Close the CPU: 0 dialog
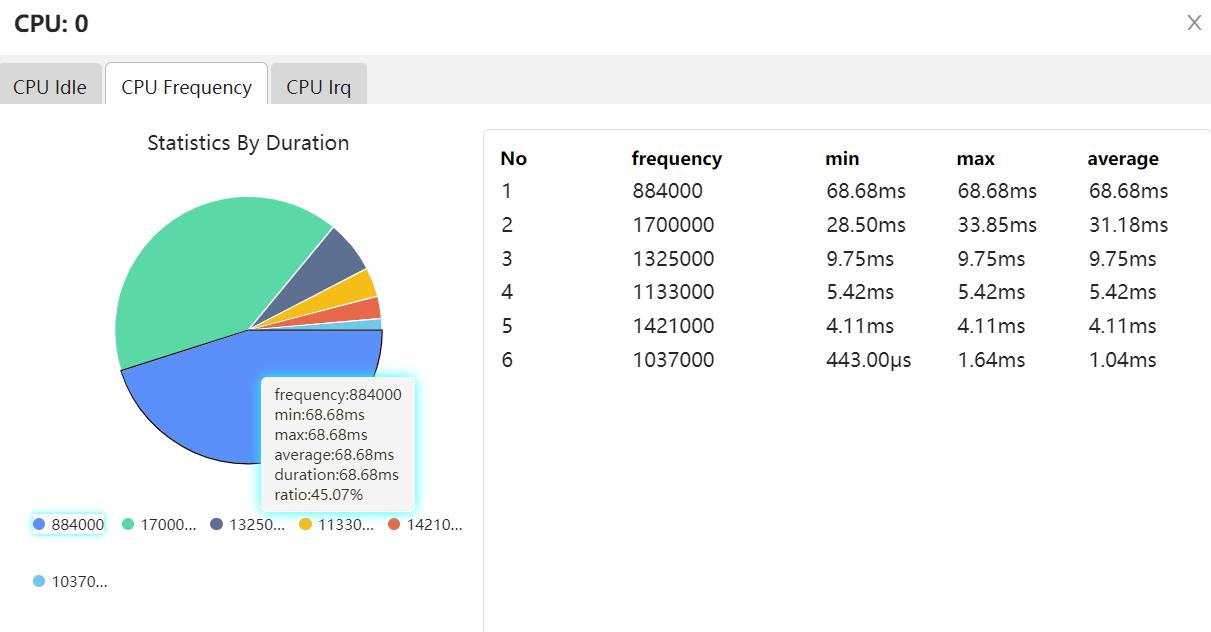Image resolution: width=1211 pixels, height=632 pixels. click(1193, 23)
